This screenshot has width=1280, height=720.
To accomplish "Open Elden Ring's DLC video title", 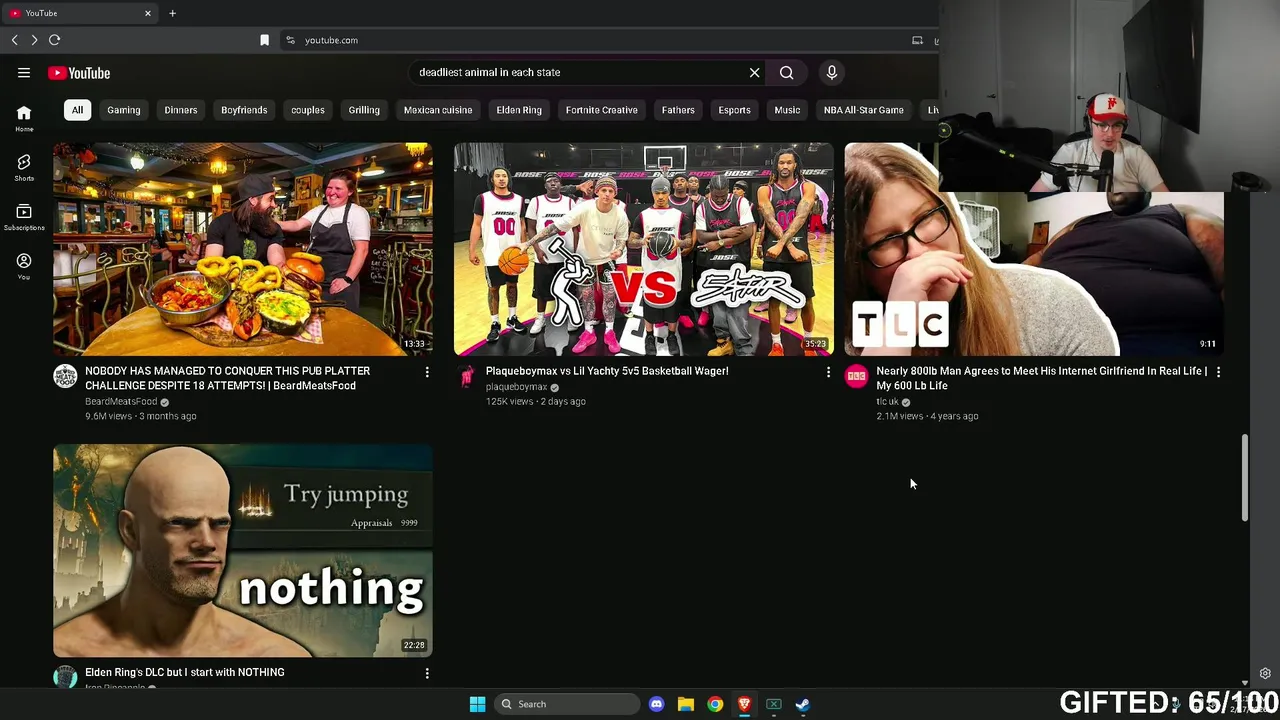I will pos(185,672).
